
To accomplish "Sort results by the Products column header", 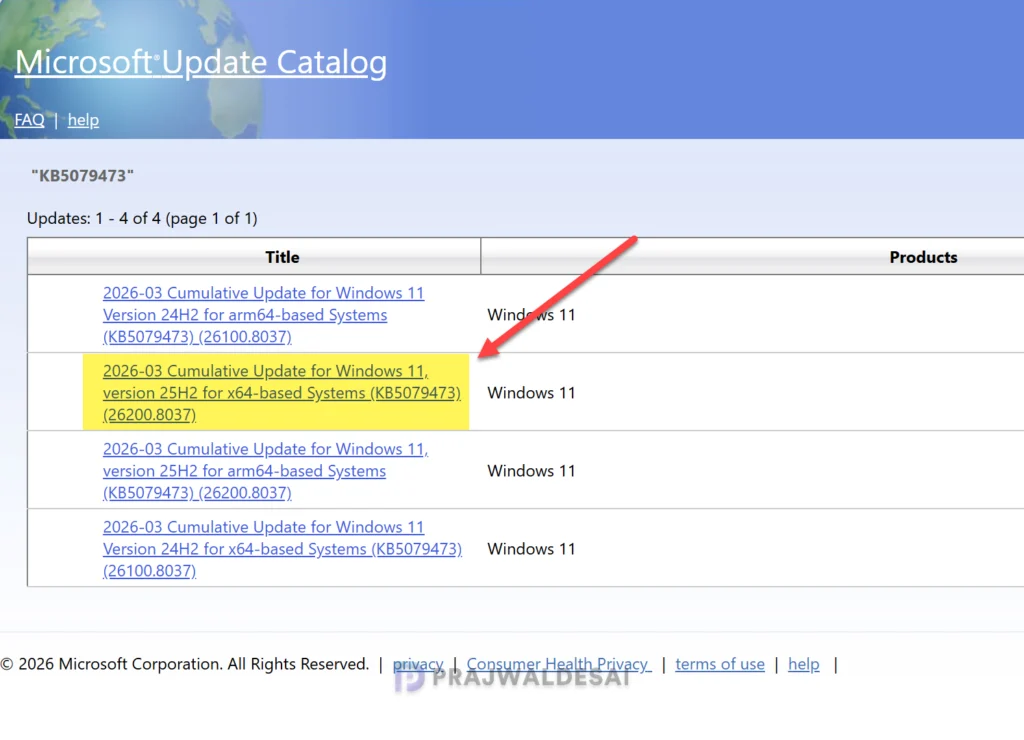I will [923, 257].
